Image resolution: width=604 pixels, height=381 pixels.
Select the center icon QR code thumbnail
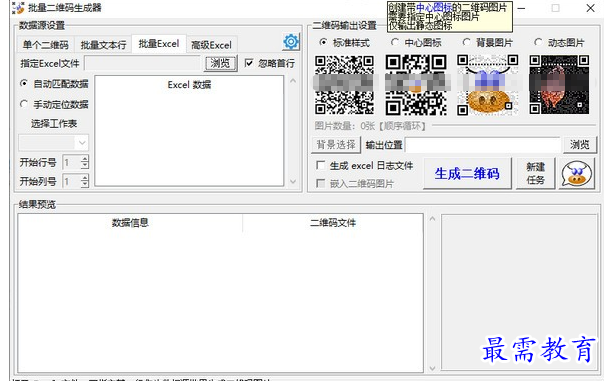point(416,85)
